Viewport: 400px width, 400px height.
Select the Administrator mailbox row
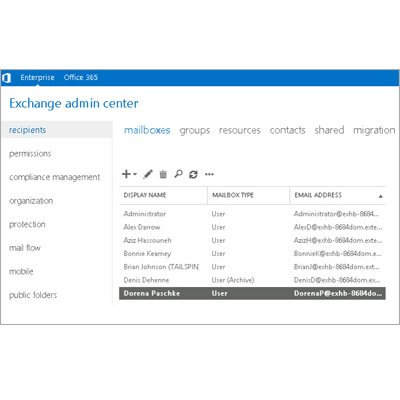pyautogui.click(x=252, y=214)
